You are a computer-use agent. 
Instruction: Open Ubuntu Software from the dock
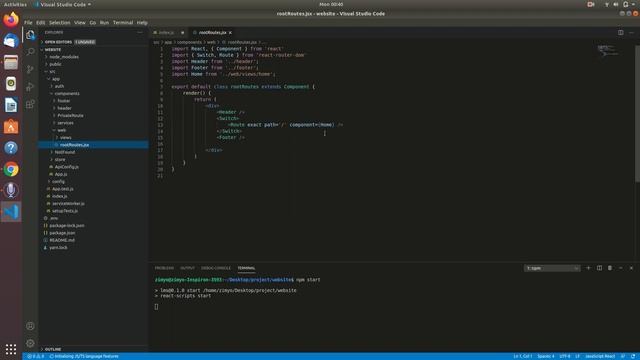(x=11, y=127)
